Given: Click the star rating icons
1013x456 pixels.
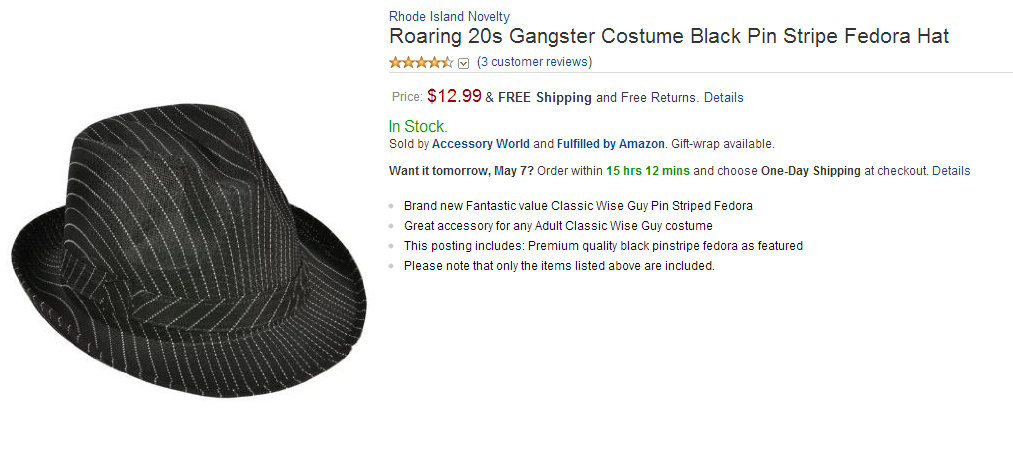Looking at the screenshot, I should [421, 62].
